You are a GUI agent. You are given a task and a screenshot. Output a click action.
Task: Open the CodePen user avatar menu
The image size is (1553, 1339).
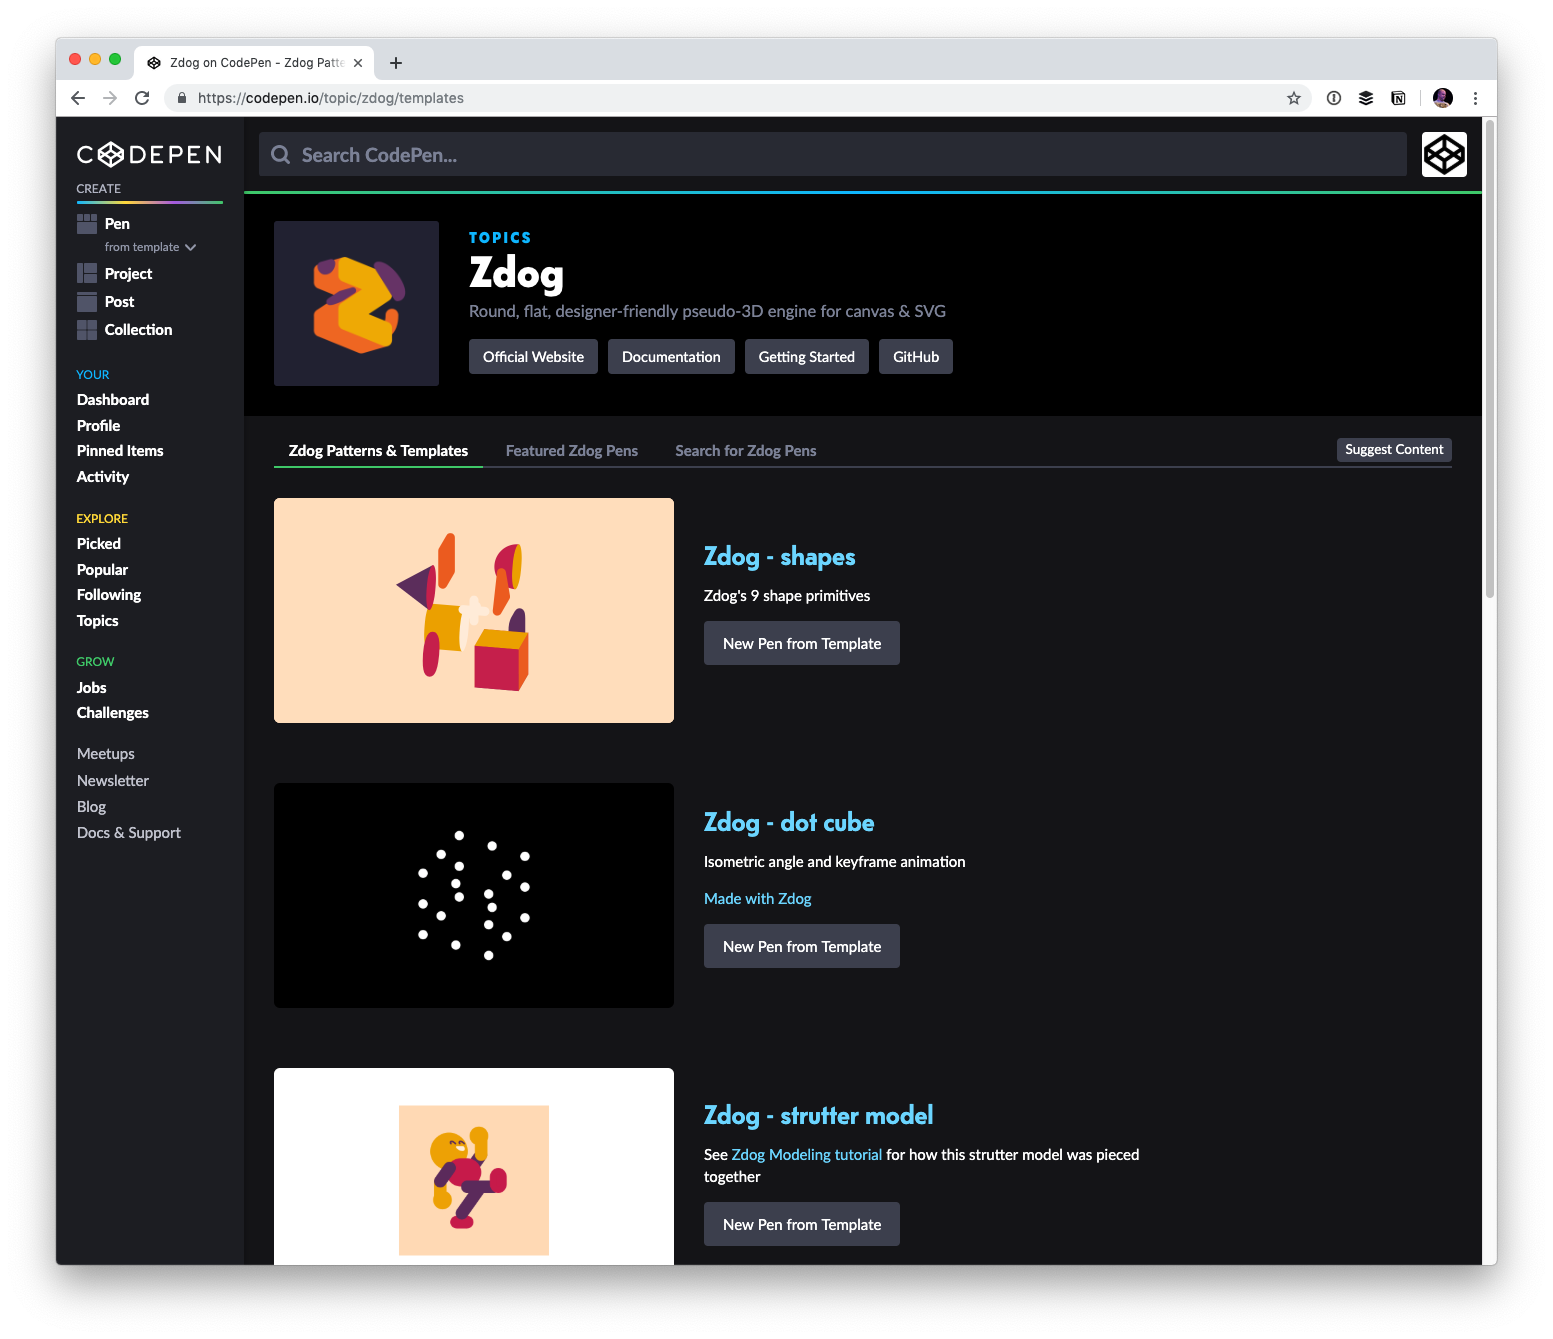[x=1444, y=155]
